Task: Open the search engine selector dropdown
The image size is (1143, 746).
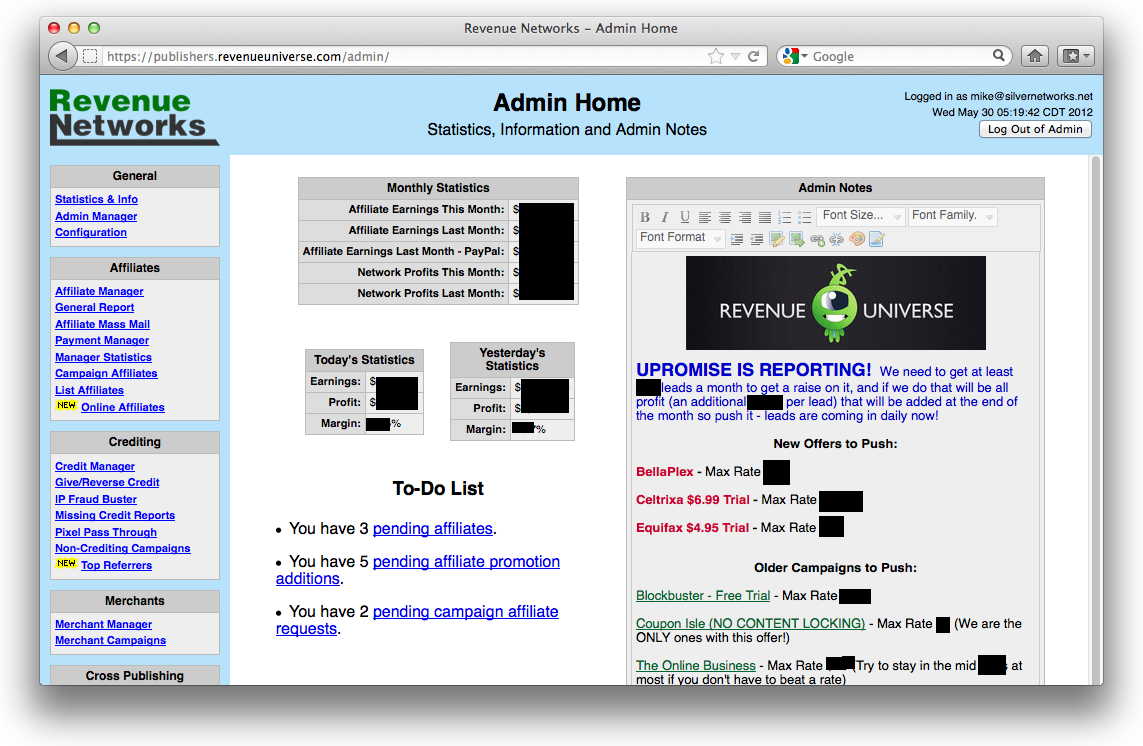Action: (x=793, y=56)
